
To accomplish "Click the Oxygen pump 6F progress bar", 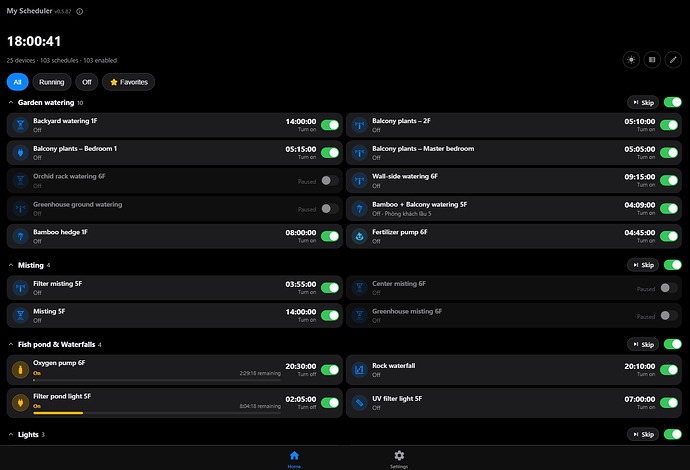I will pos(157,380).
